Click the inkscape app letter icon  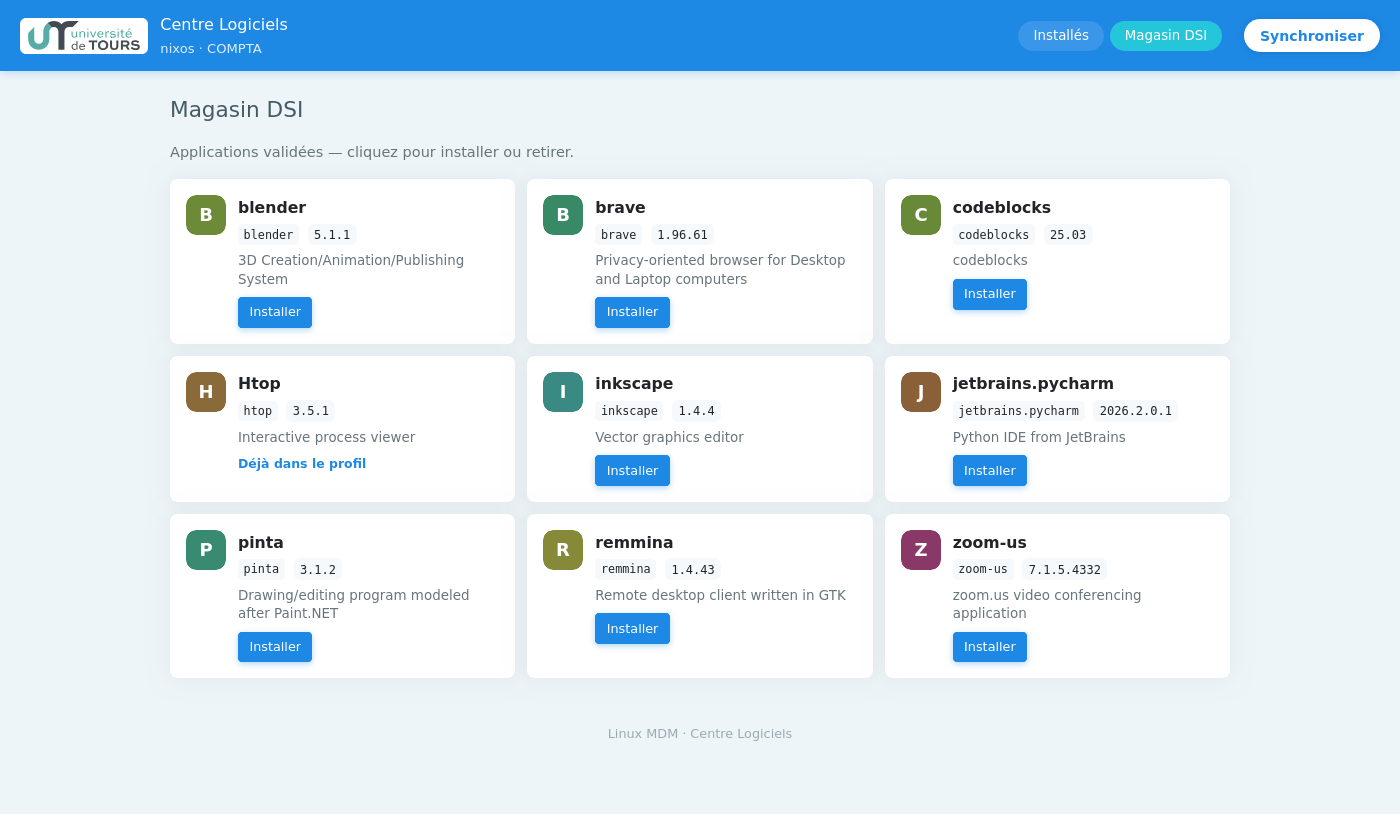pyautogui.click(x=563, y=392)
